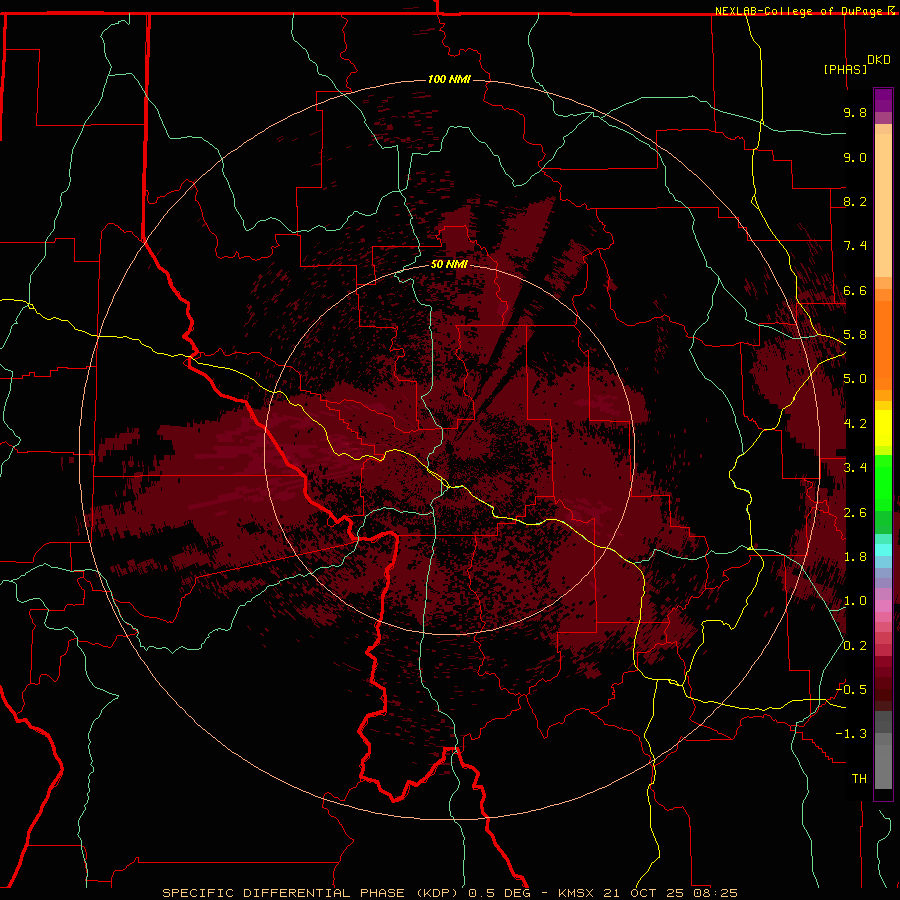Pick the gray segment at the color bar bottom

(883, 766)
